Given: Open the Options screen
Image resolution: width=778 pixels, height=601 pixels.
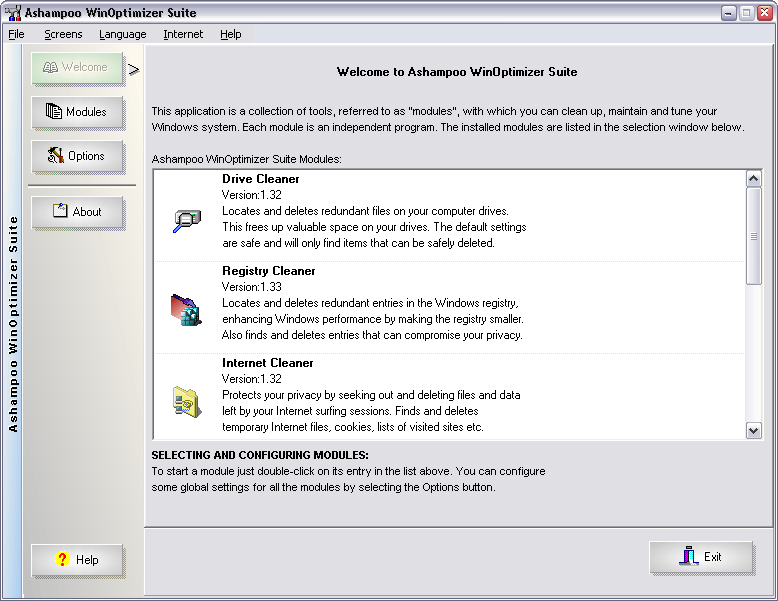Looking at the screenshot, I should pos(77,156).
